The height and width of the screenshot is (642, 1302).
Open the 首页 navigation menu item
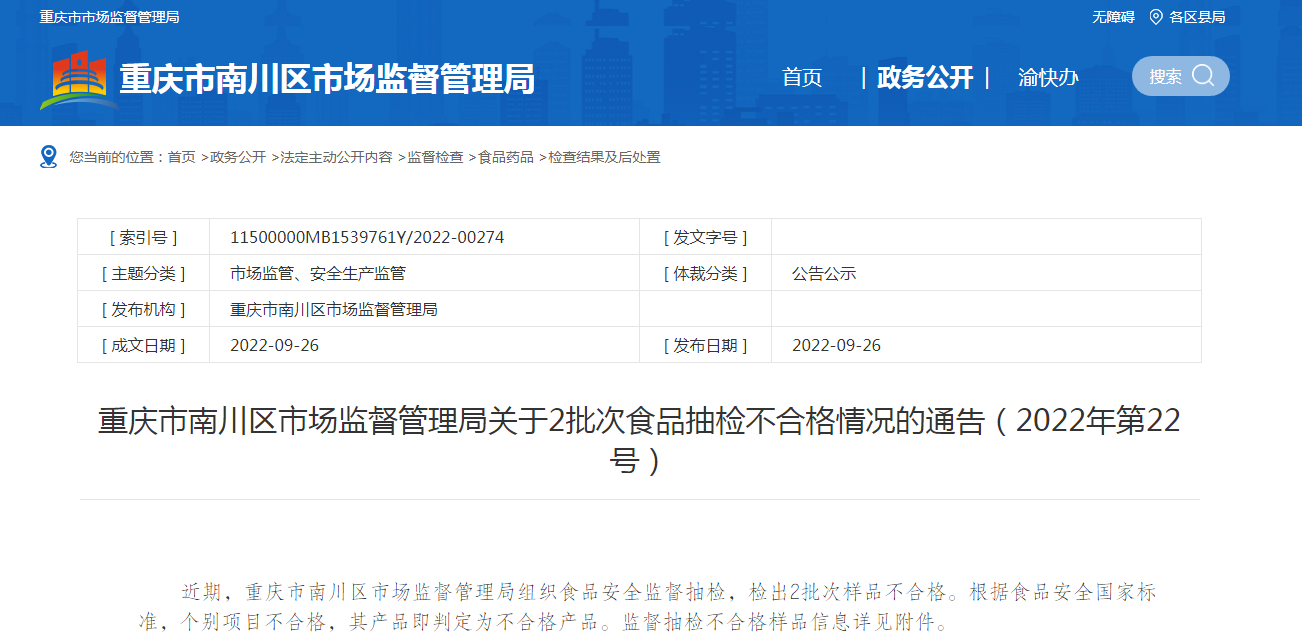pyautogui.click(x=802, y=77)
